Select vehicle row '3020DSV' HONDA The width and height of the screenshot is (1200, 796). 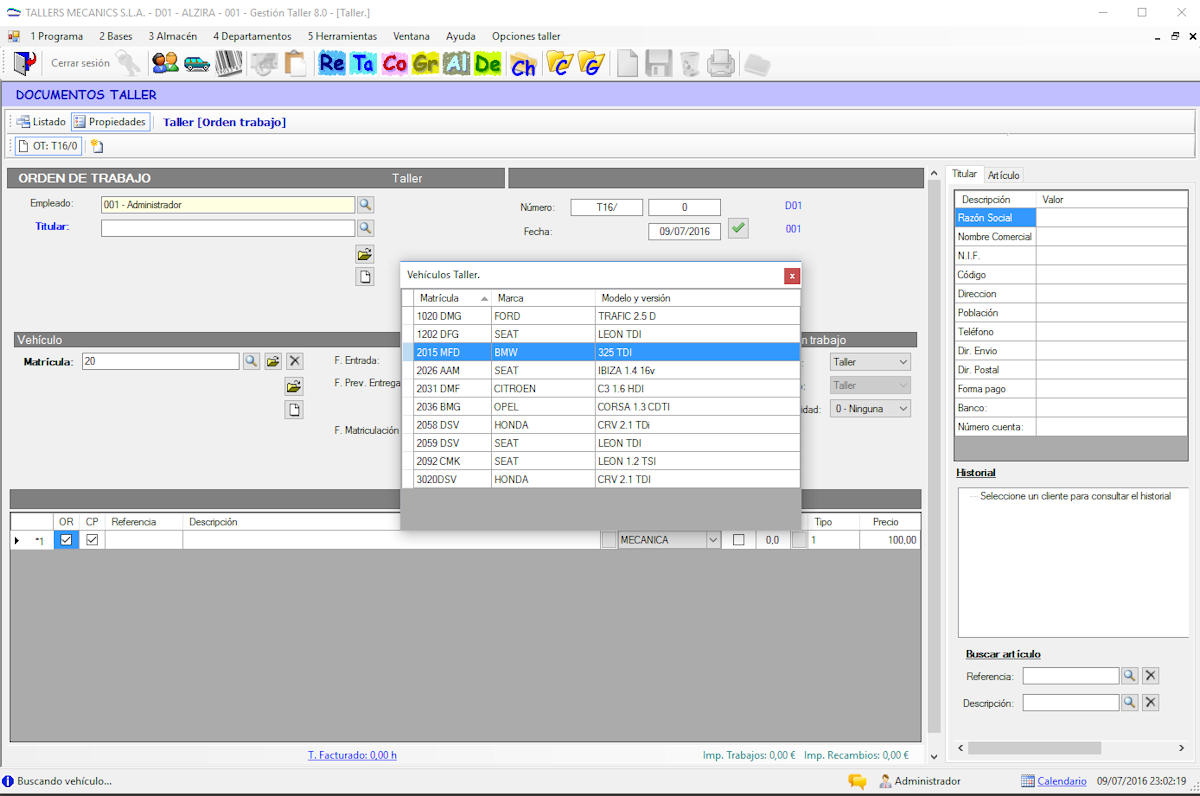(601, 479)
